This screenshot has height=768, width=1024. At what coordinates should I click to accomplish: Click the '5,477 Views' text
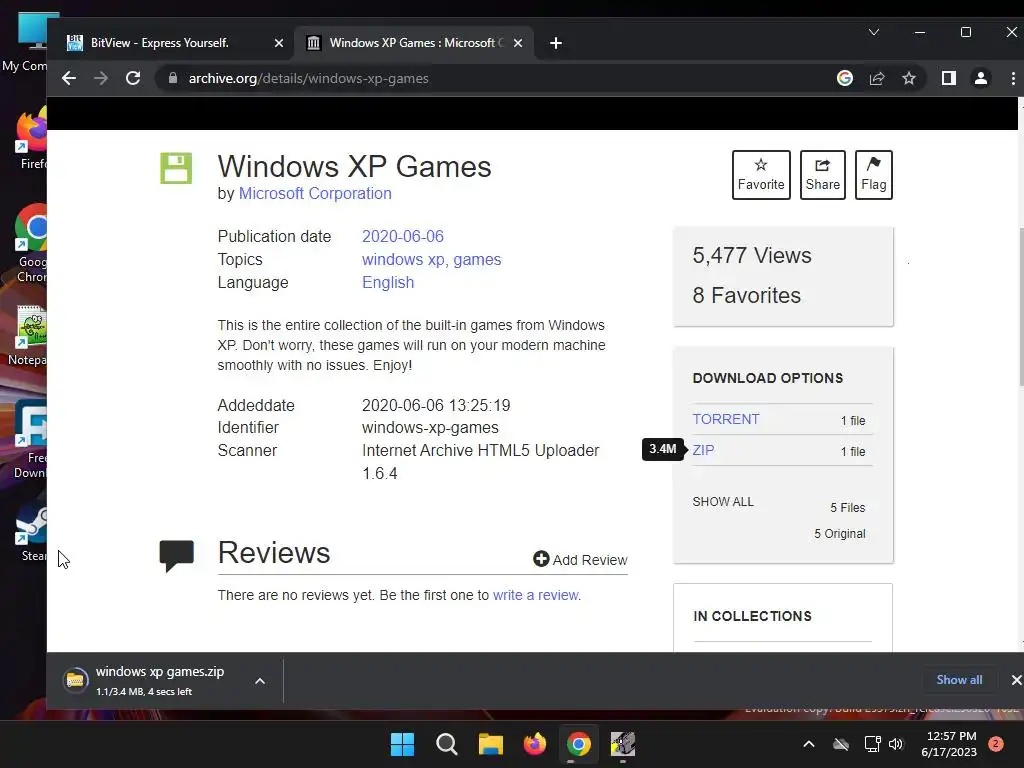point(752,255)
